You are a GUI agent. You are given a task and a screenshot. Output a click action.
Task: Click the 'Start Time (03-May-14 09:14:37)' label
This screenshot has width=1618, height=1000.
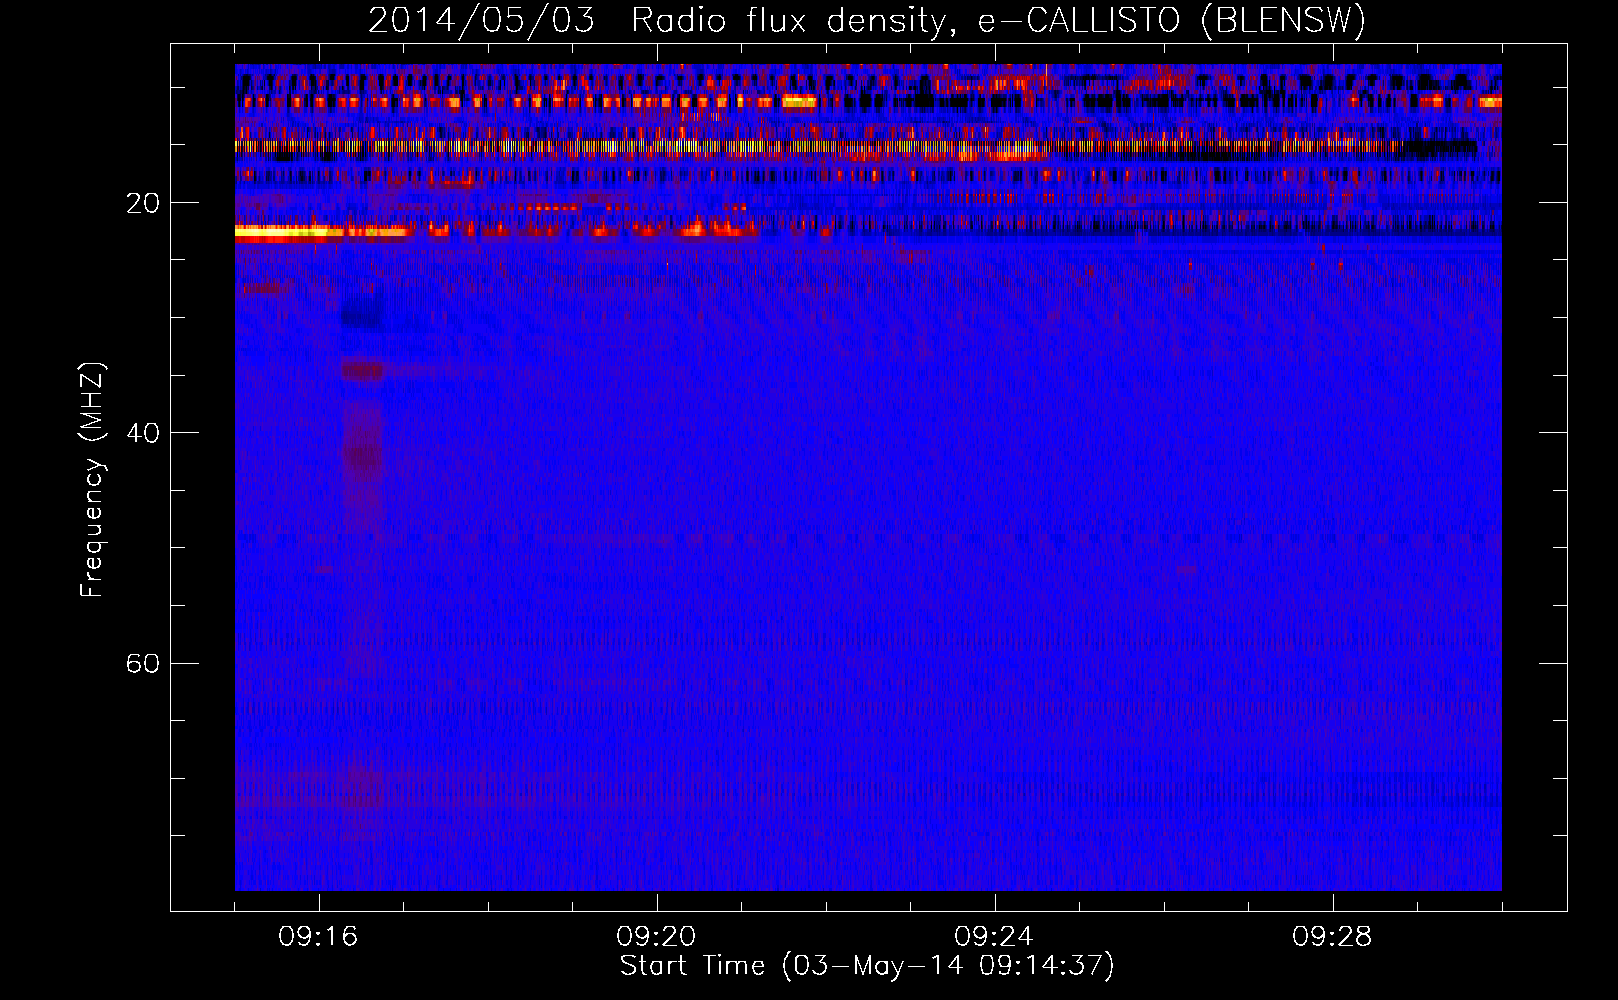(x=867, y=966)
